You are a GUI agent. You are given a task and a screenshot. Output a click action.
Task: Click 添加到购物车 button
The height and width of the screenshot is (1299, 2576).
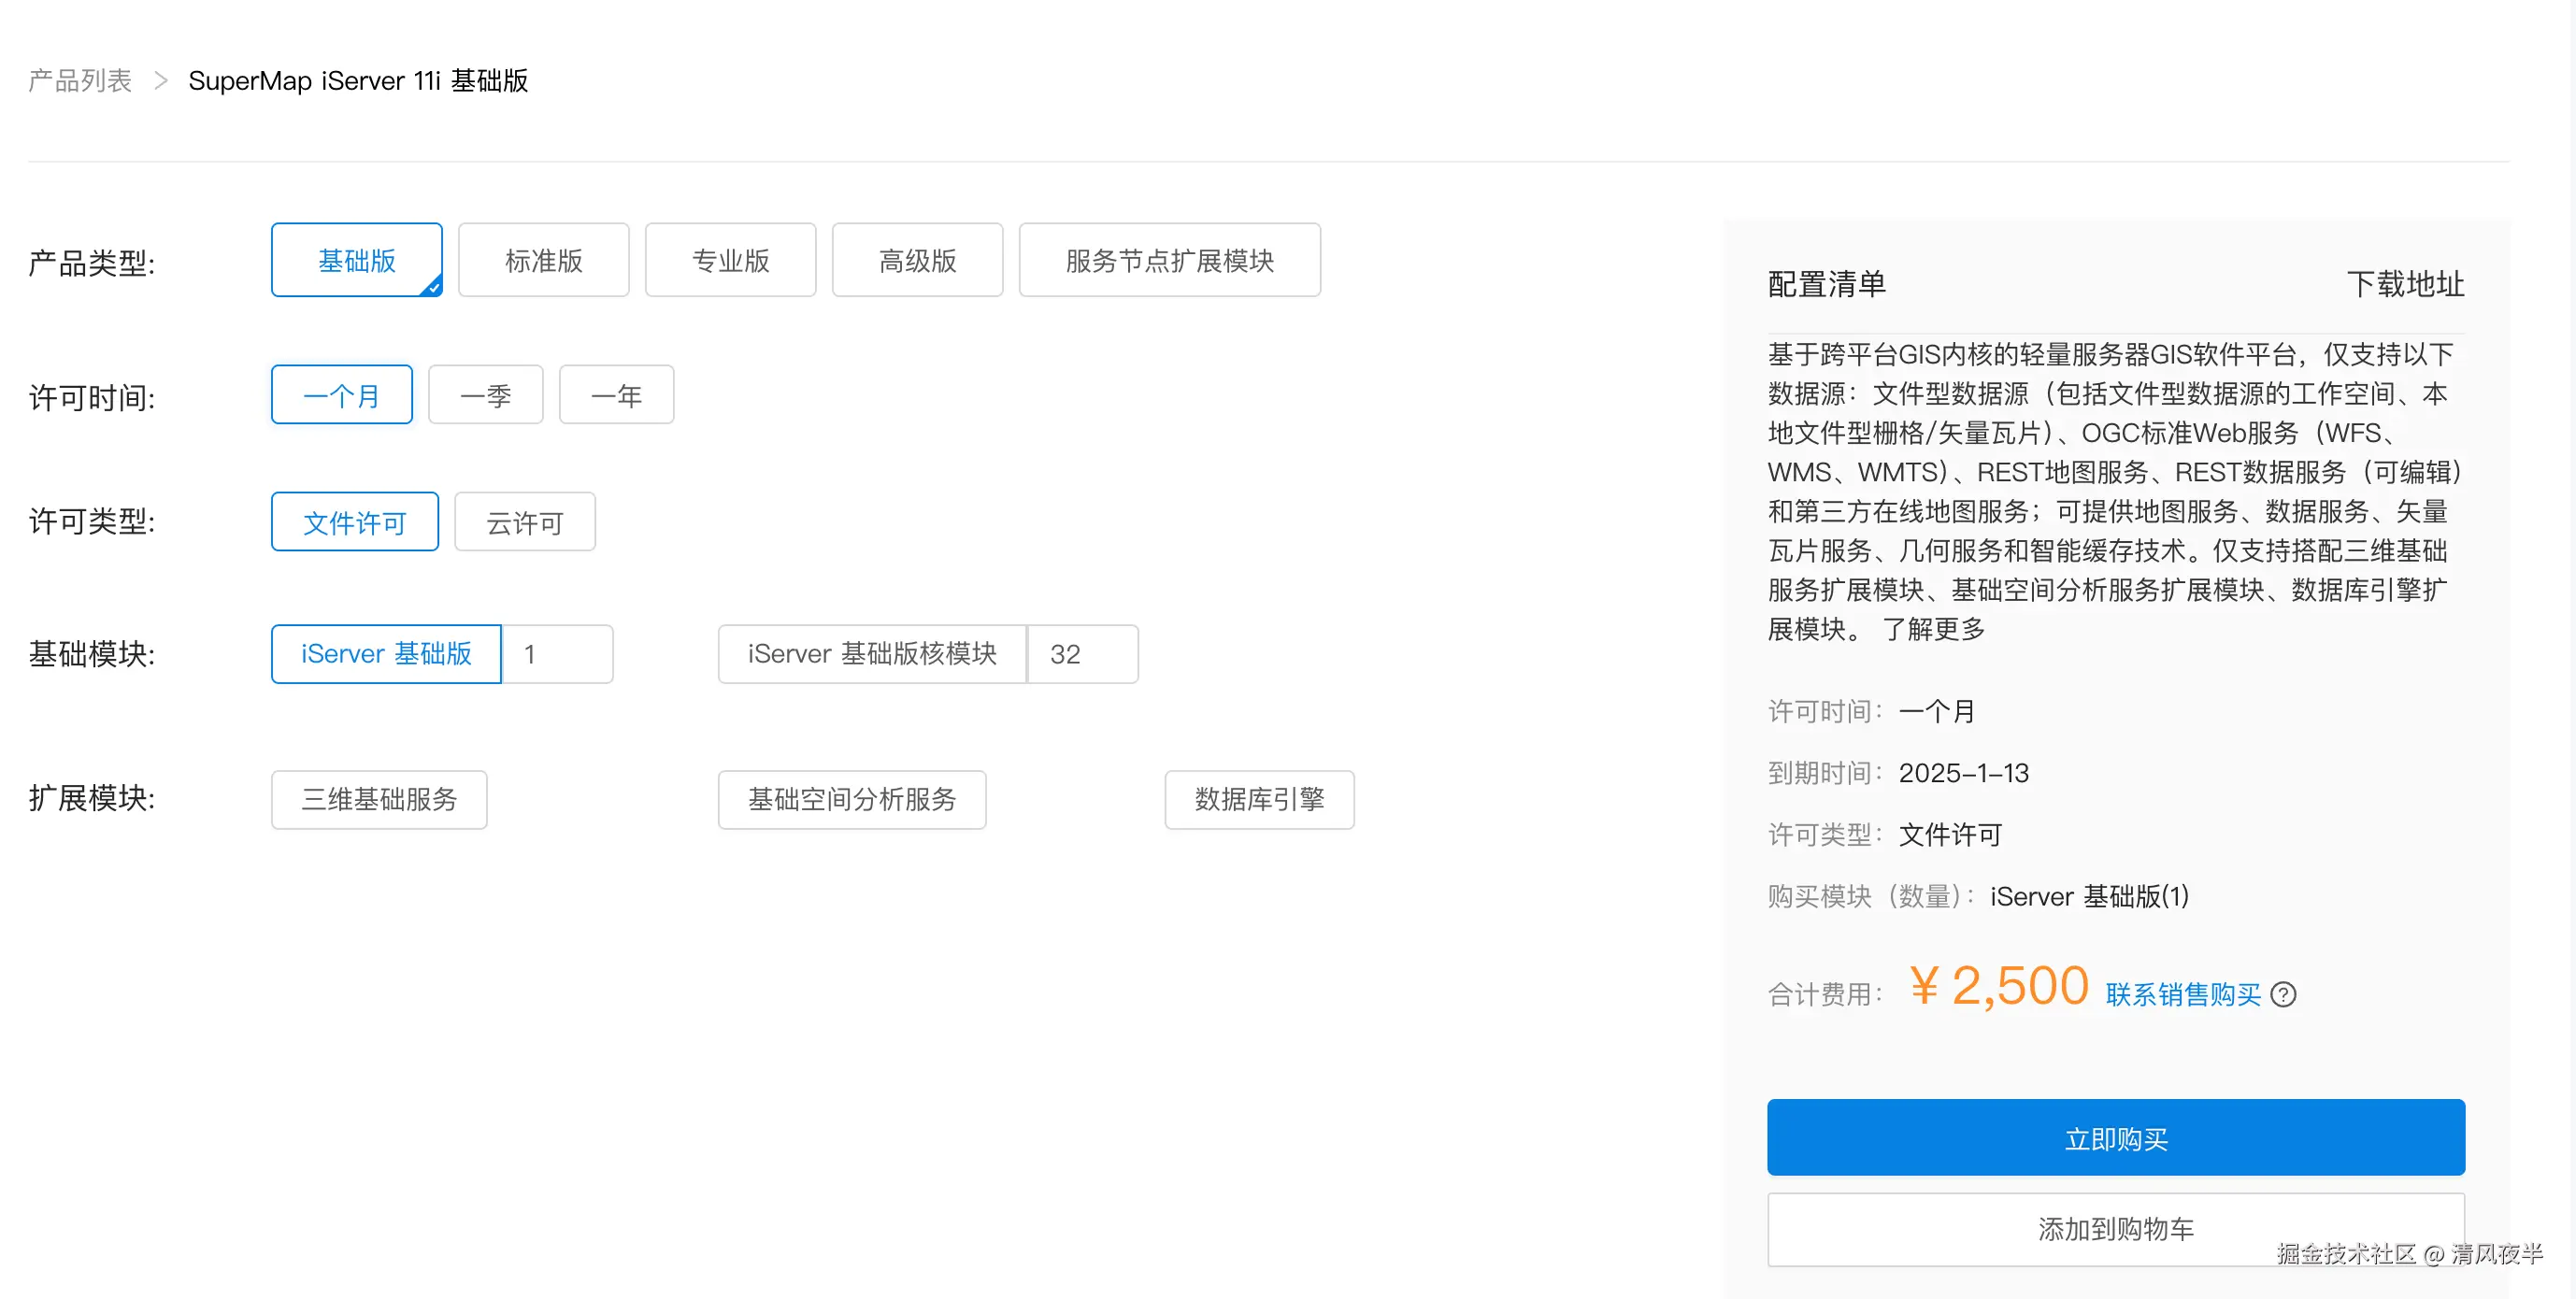coord(2115,1228)
